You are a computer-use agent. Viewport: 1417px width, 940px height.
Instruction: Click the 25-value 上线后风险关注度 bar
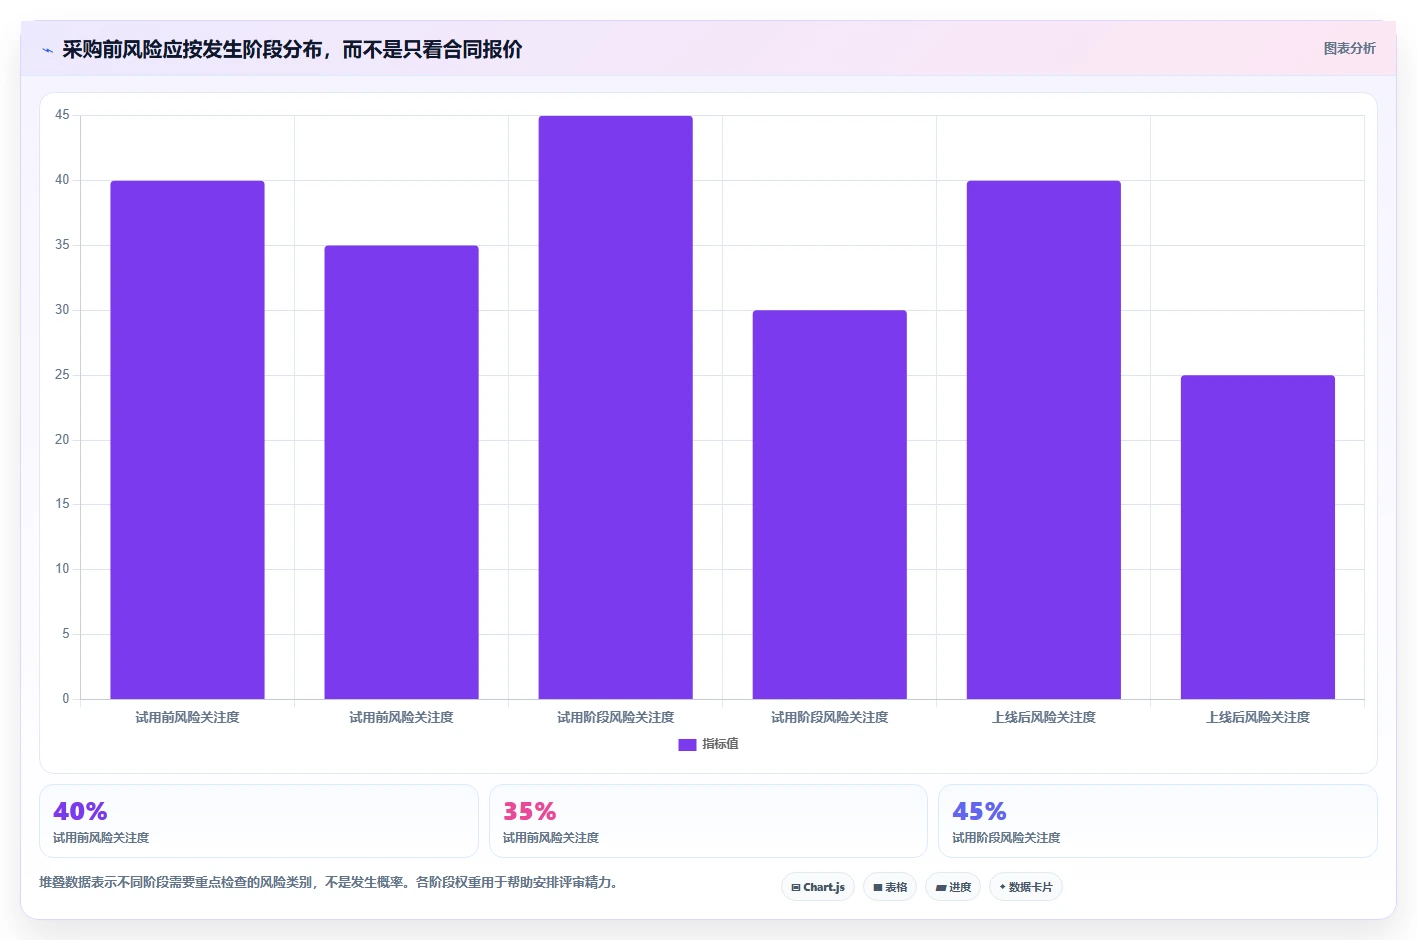click(x=1258, y=537)
